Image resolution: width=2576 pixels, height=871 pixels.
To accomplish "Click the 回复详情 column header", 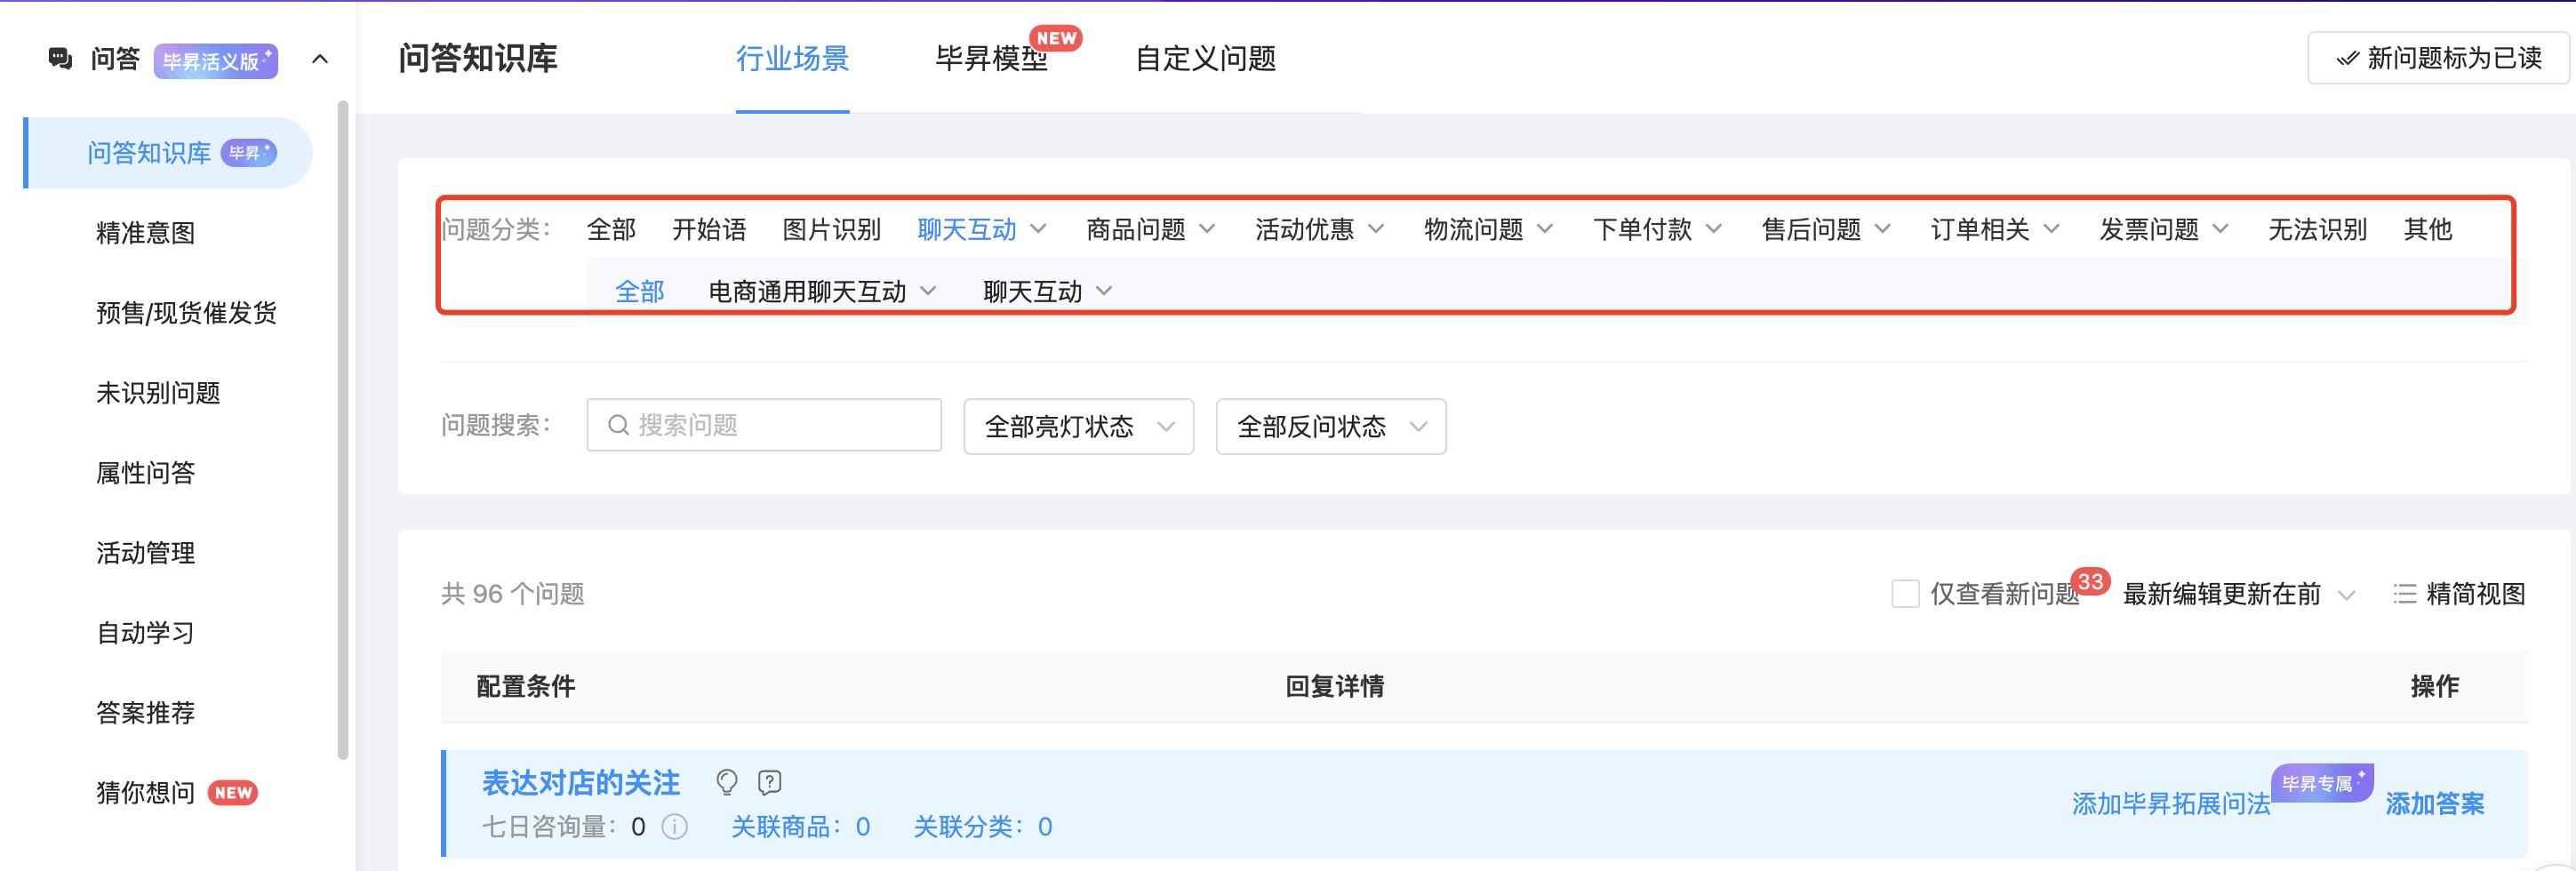I will [1334, 687].
